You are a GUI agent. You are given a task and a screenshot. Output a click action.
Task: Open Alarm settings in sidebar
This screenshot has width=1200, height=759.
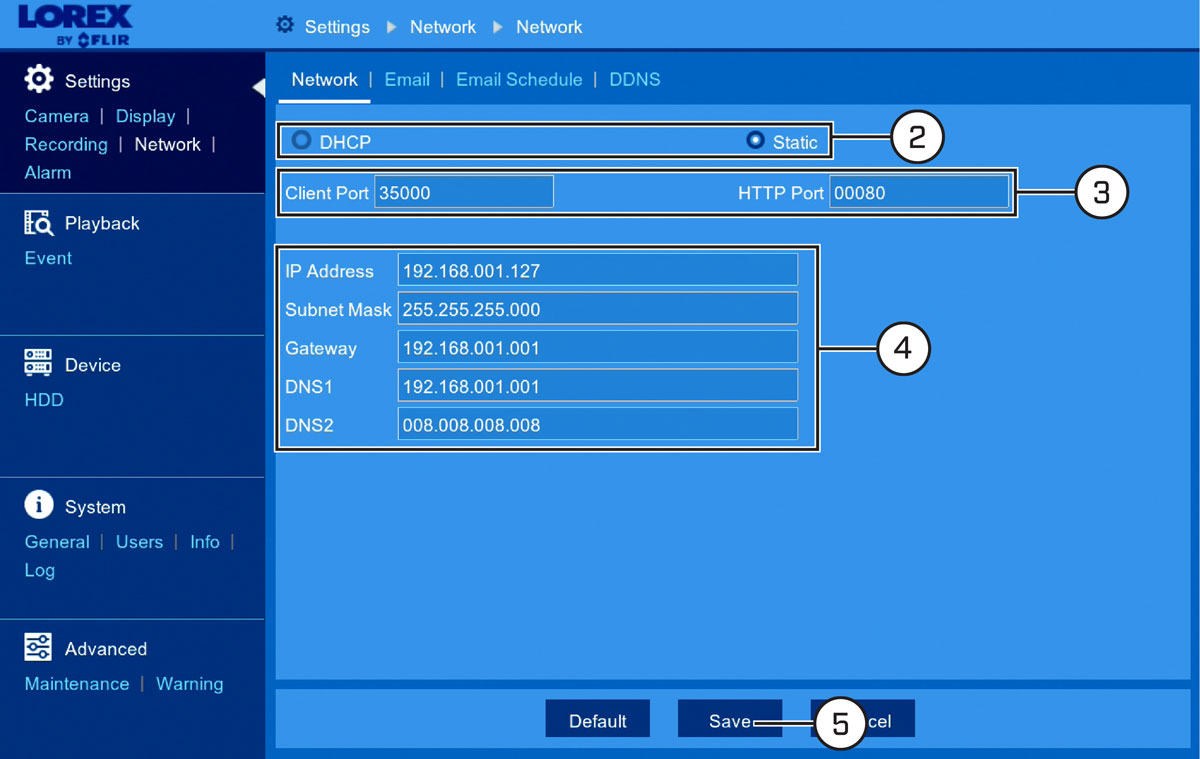point(48,172)
